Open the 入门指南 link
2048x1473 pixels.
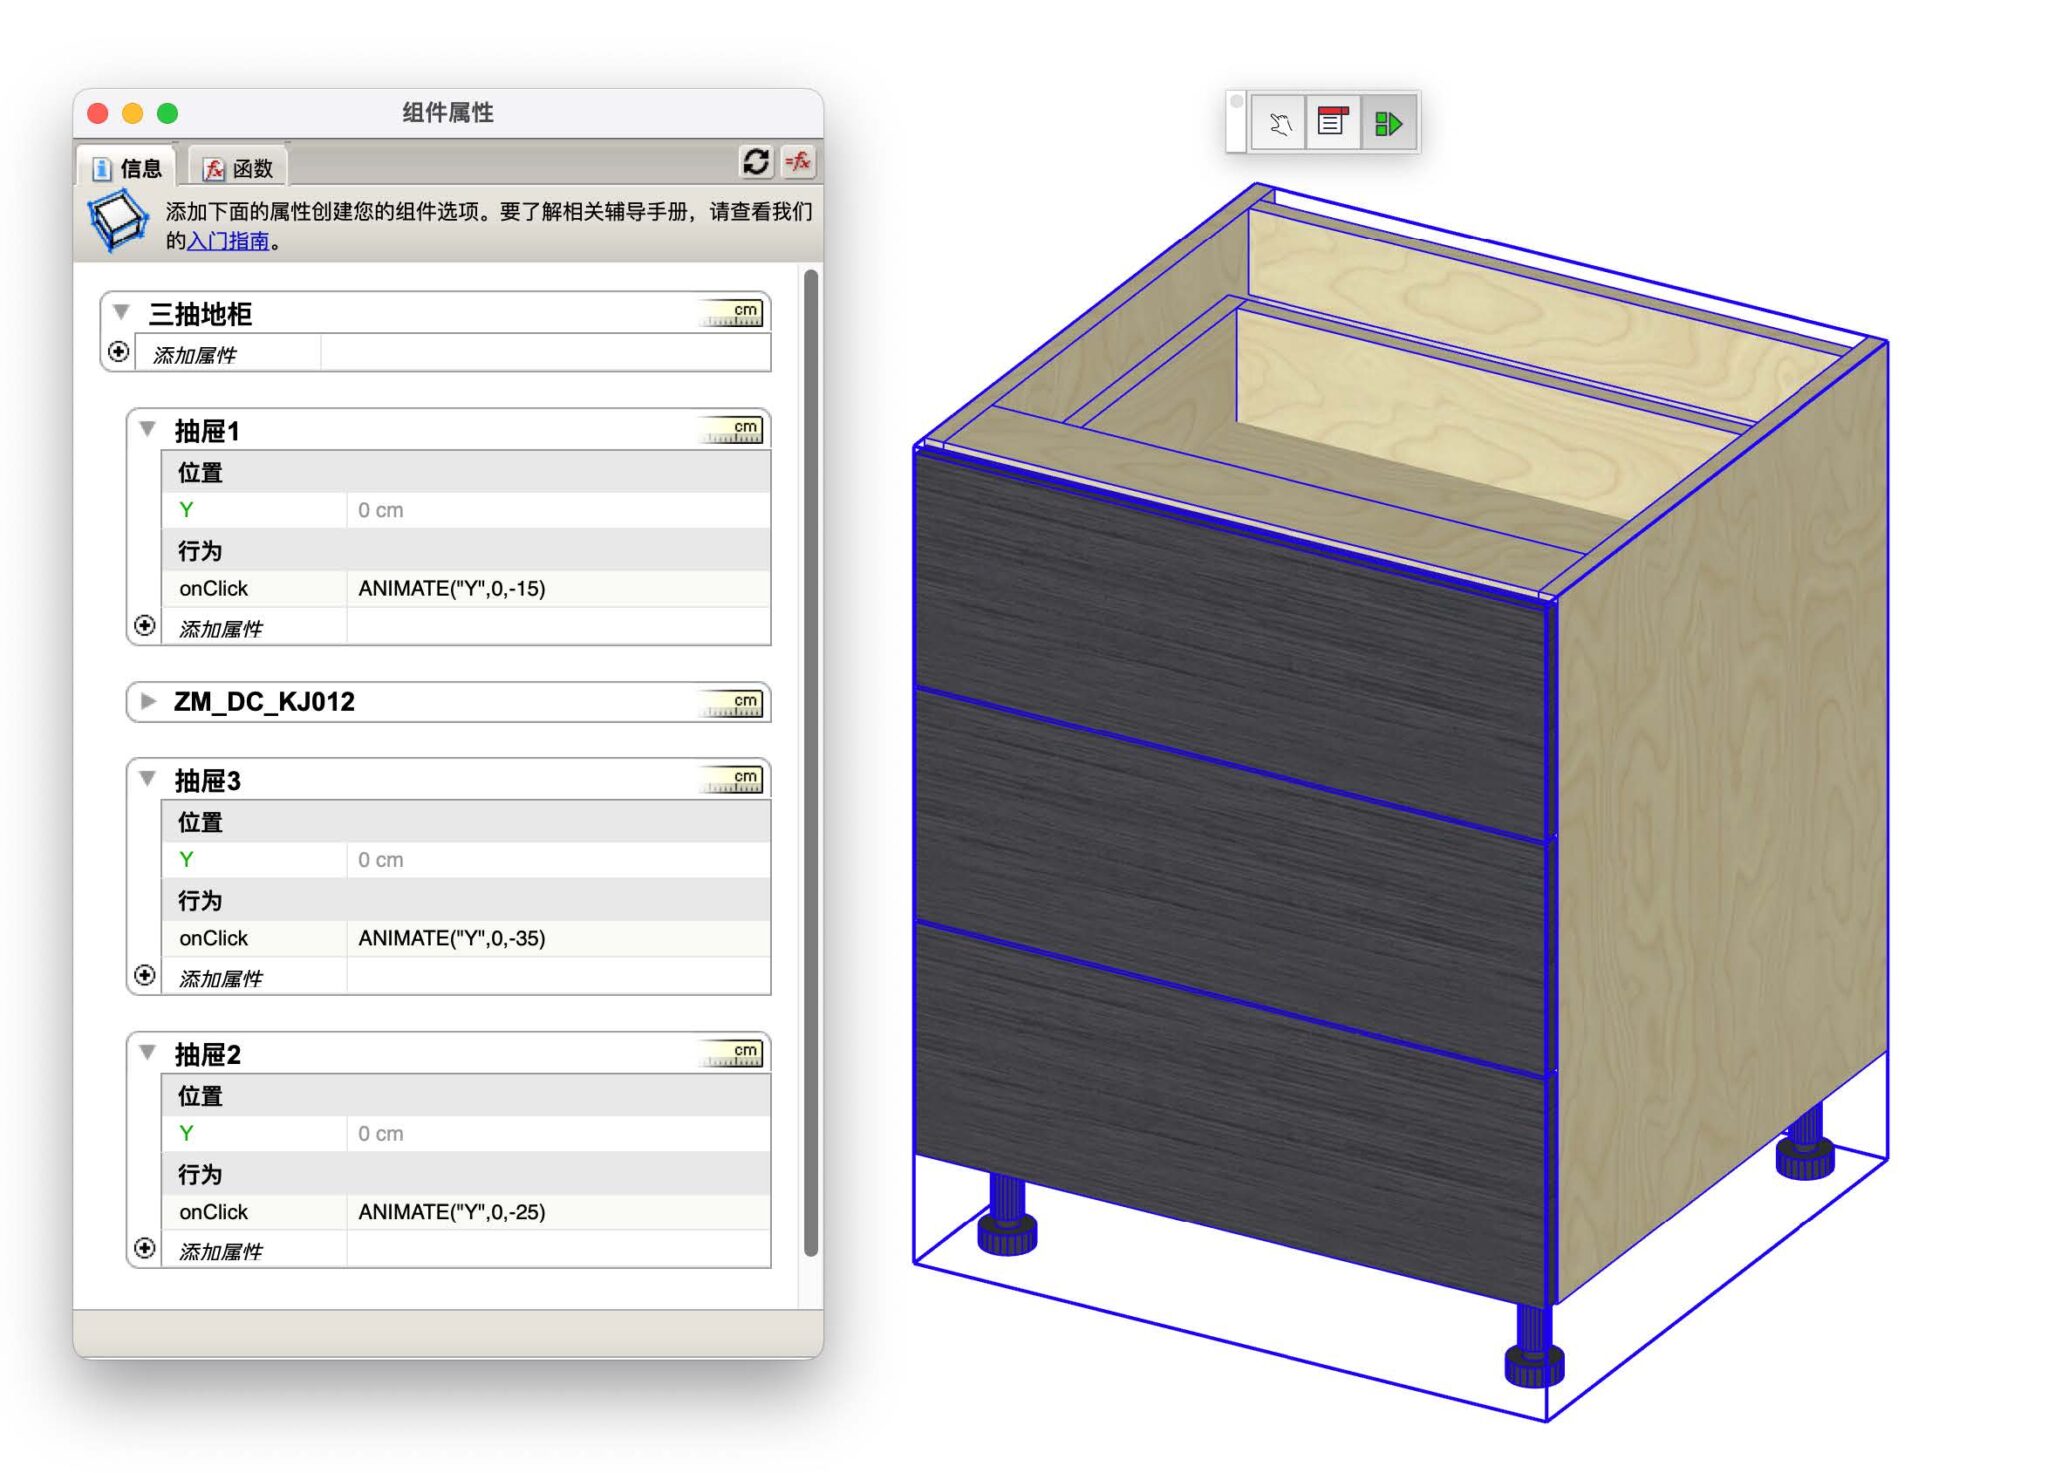[x=228, y=241]
